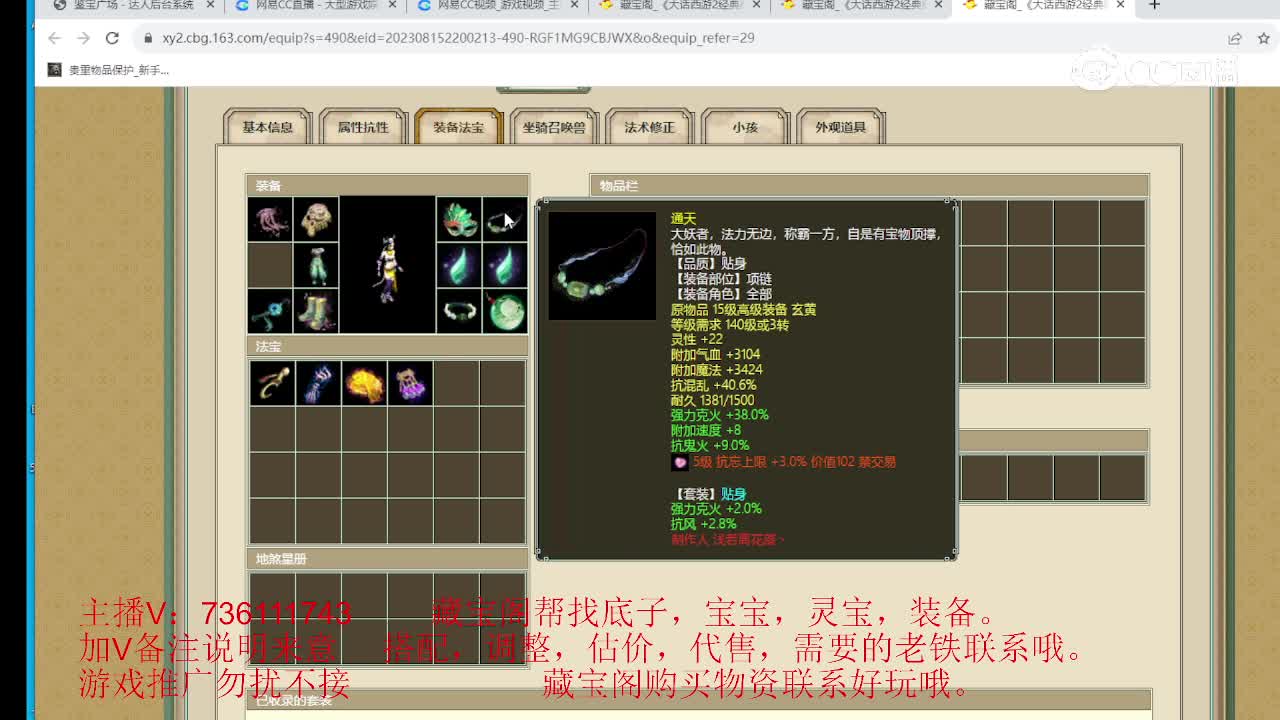Open the 贵重物品保护 bookmark
Image resolution: width=1280 pixels, height=720 pixels.
(109, 70)
